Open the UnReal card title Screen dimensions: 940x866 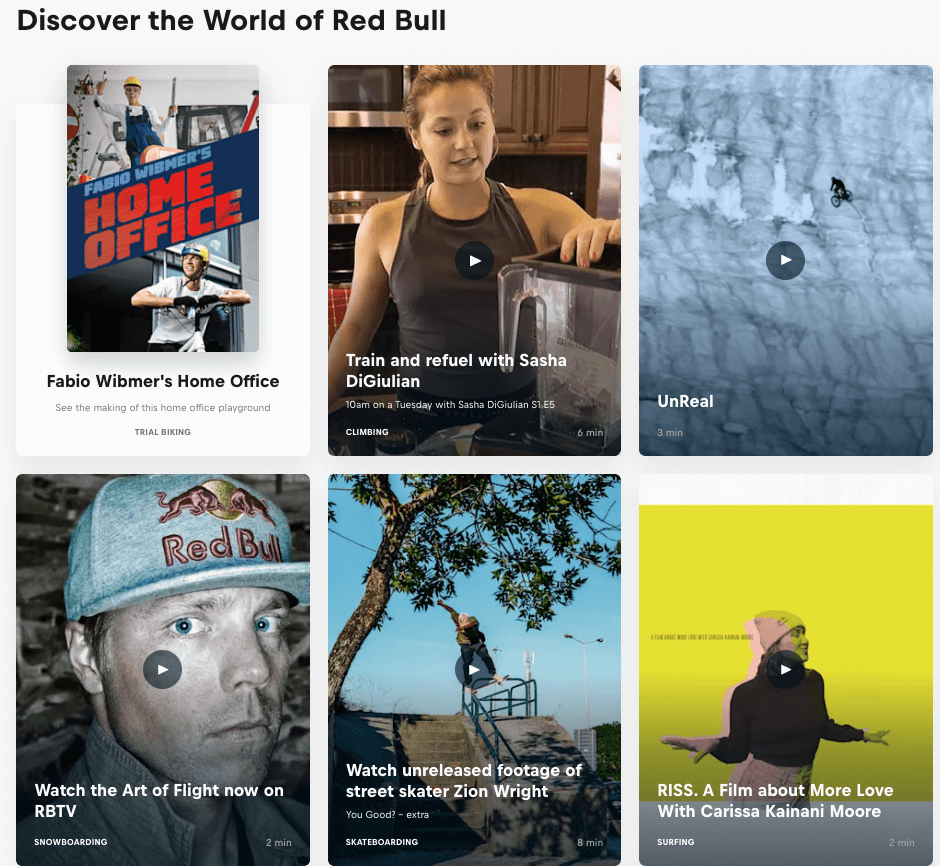coord(685,402)
